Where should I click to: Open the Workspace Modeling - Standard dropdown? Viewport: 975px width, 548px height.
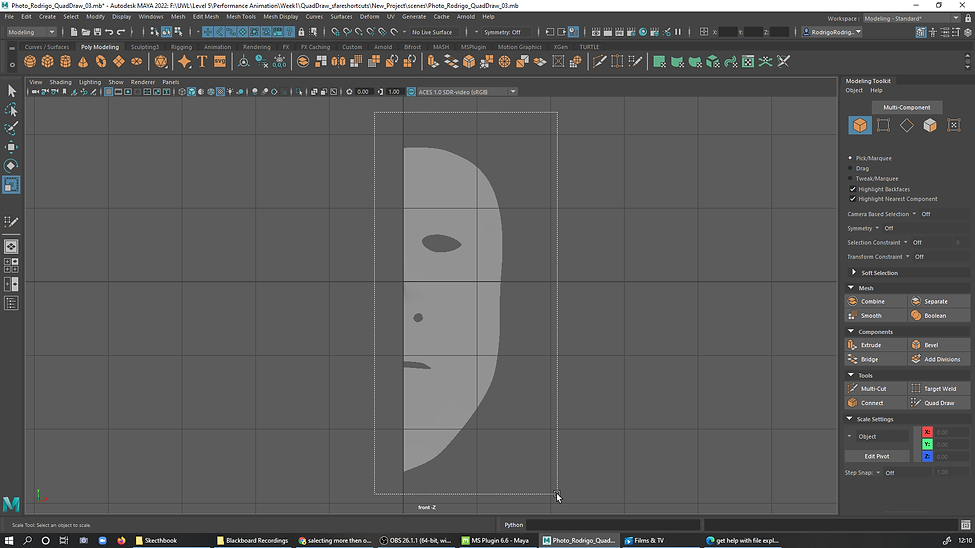tap(912, 19)
